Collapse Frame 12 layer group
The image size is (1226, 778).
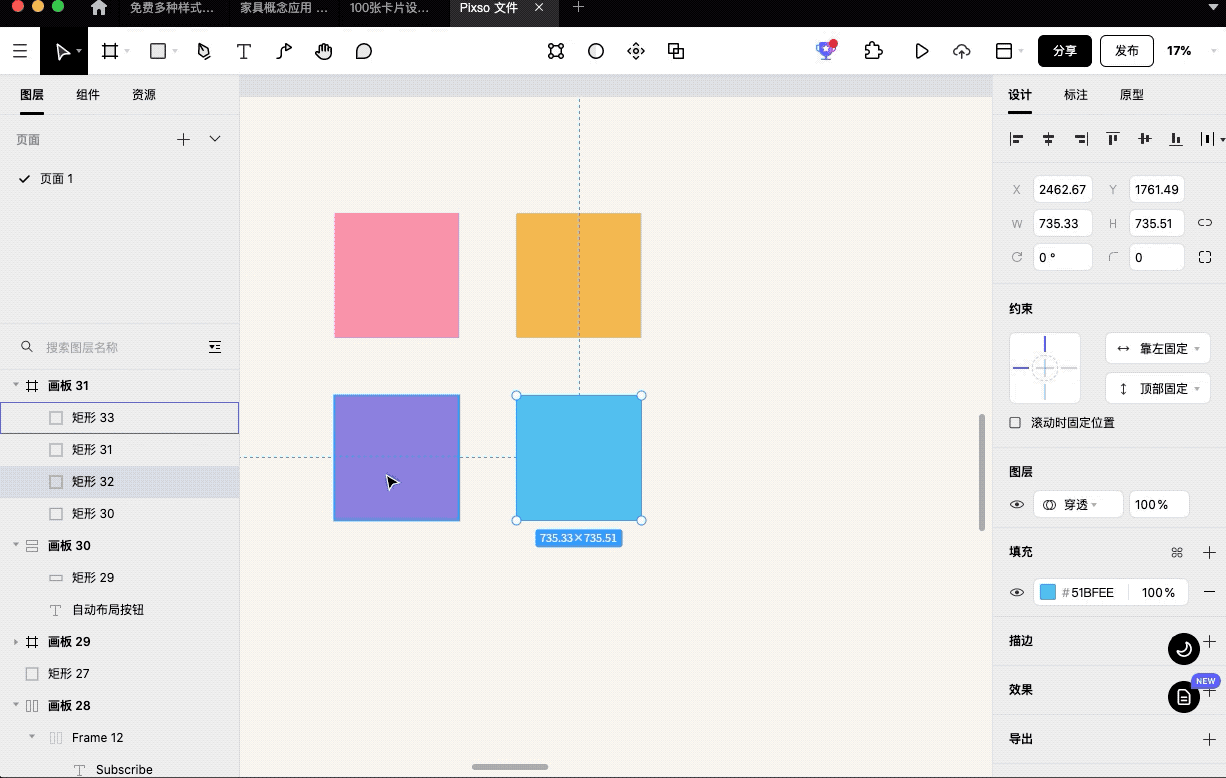pyautogui.click(x=32, y=737)
